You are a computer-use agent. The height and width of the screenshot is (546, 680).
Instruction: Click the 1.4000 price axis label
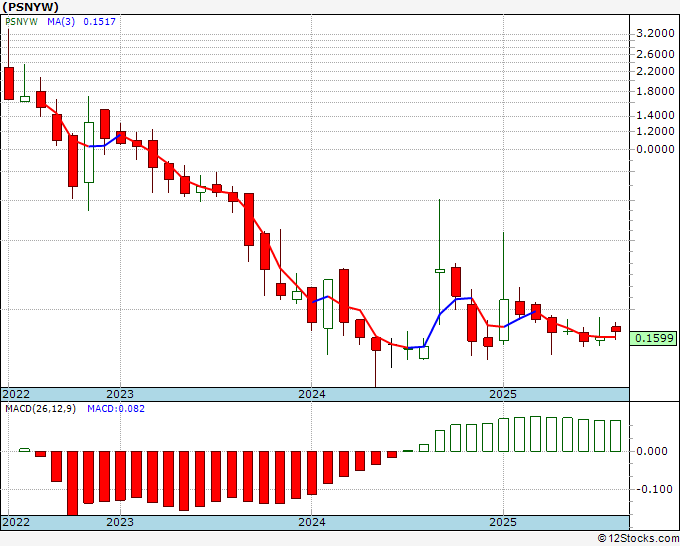pyautogui.click(x=655, y=115)
